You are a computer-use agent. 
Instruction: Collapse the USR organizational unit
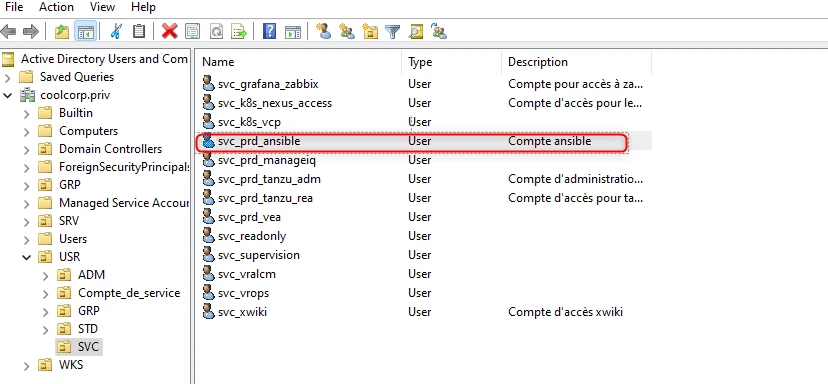pos(26,257)
